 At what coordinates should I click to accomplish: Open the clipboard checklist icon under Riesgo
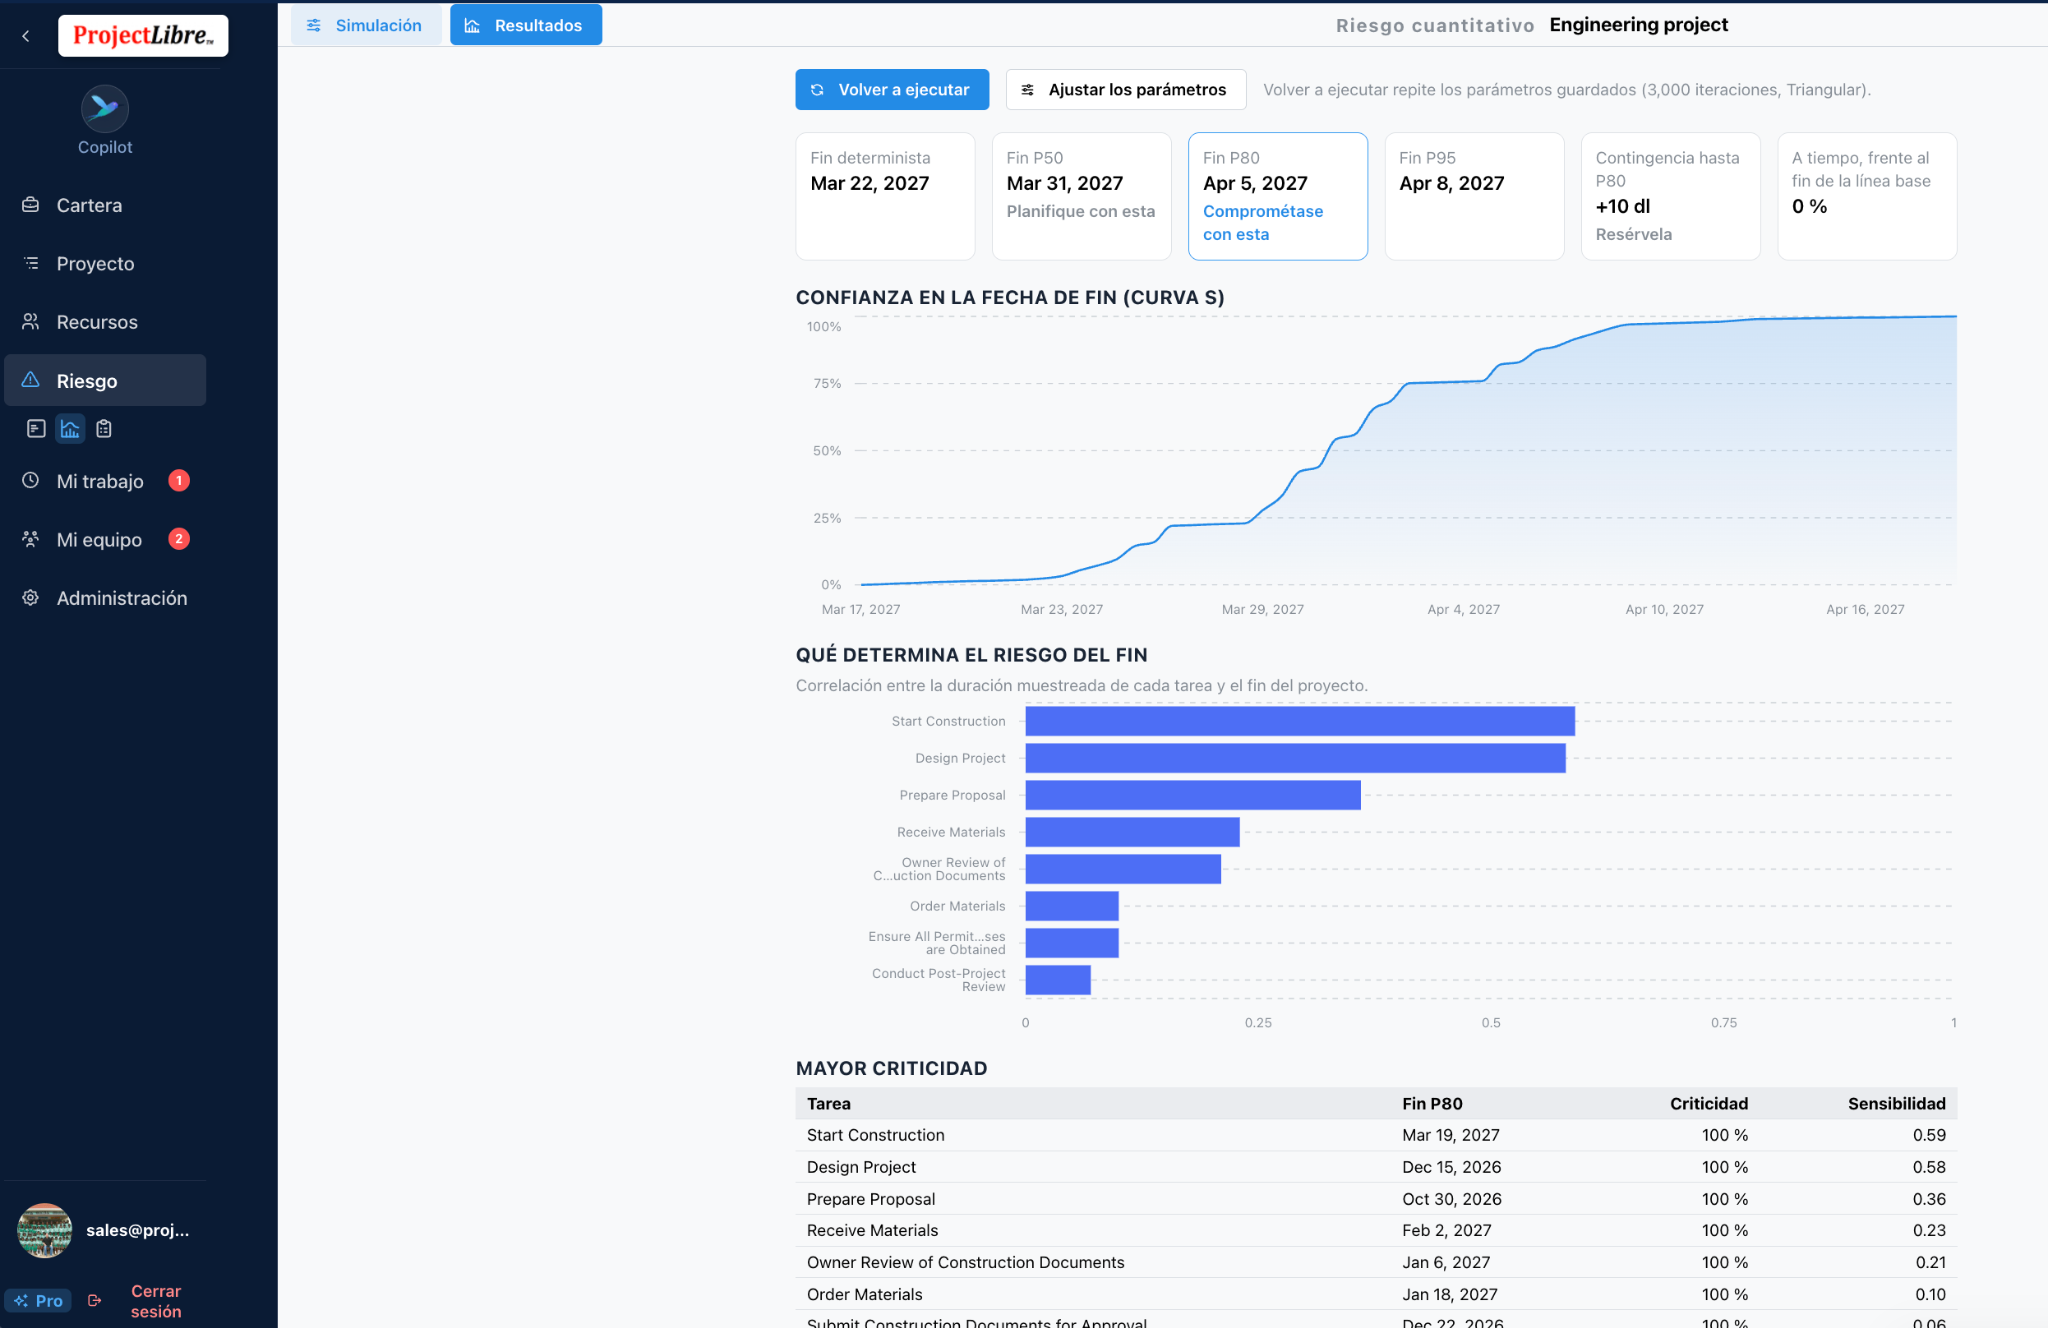[x=104, y=429]
